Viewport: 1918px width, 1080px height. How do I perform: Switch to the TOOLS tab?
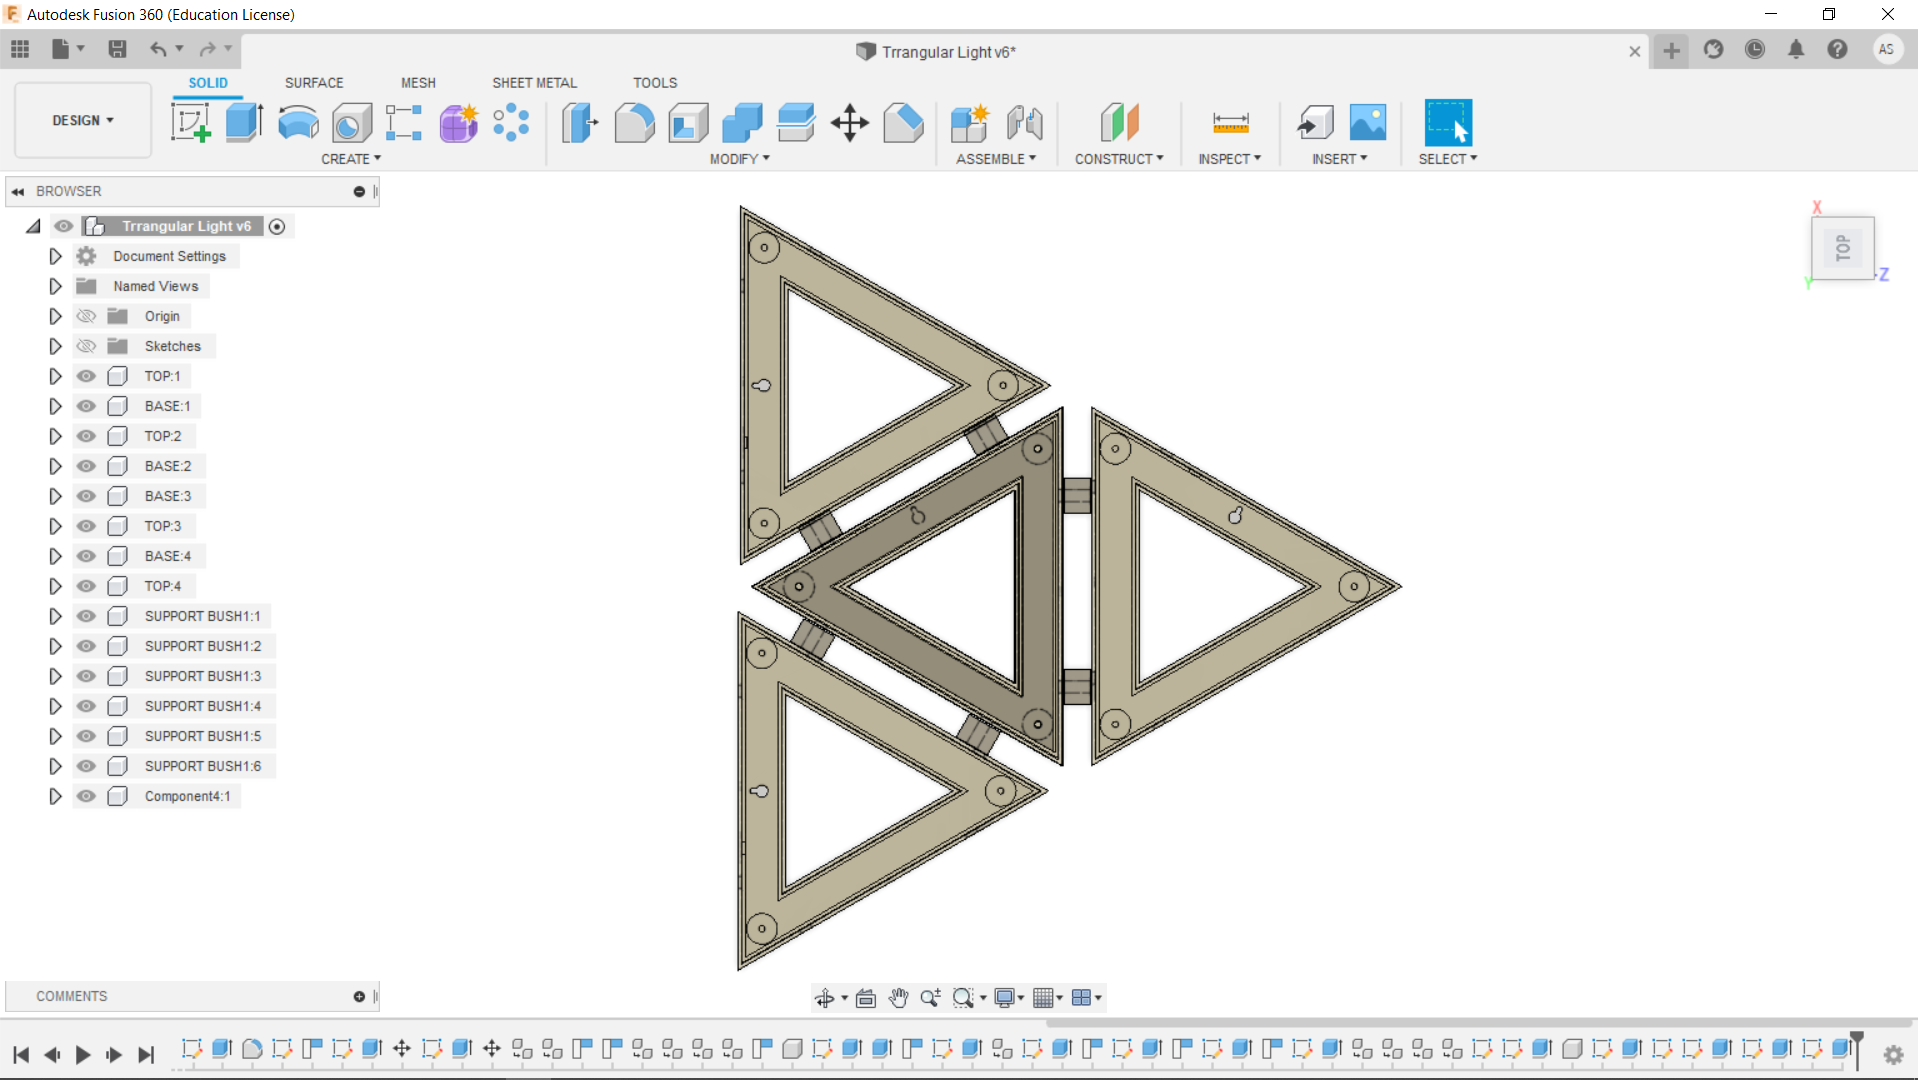(655, 83)
